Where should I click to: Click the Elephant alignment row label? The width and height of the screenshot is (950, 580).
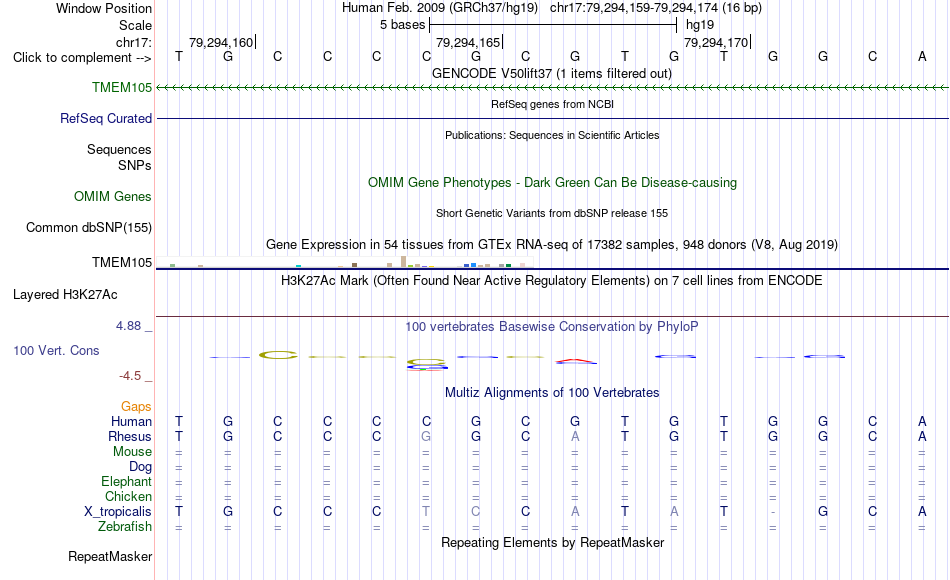[126, 481]
